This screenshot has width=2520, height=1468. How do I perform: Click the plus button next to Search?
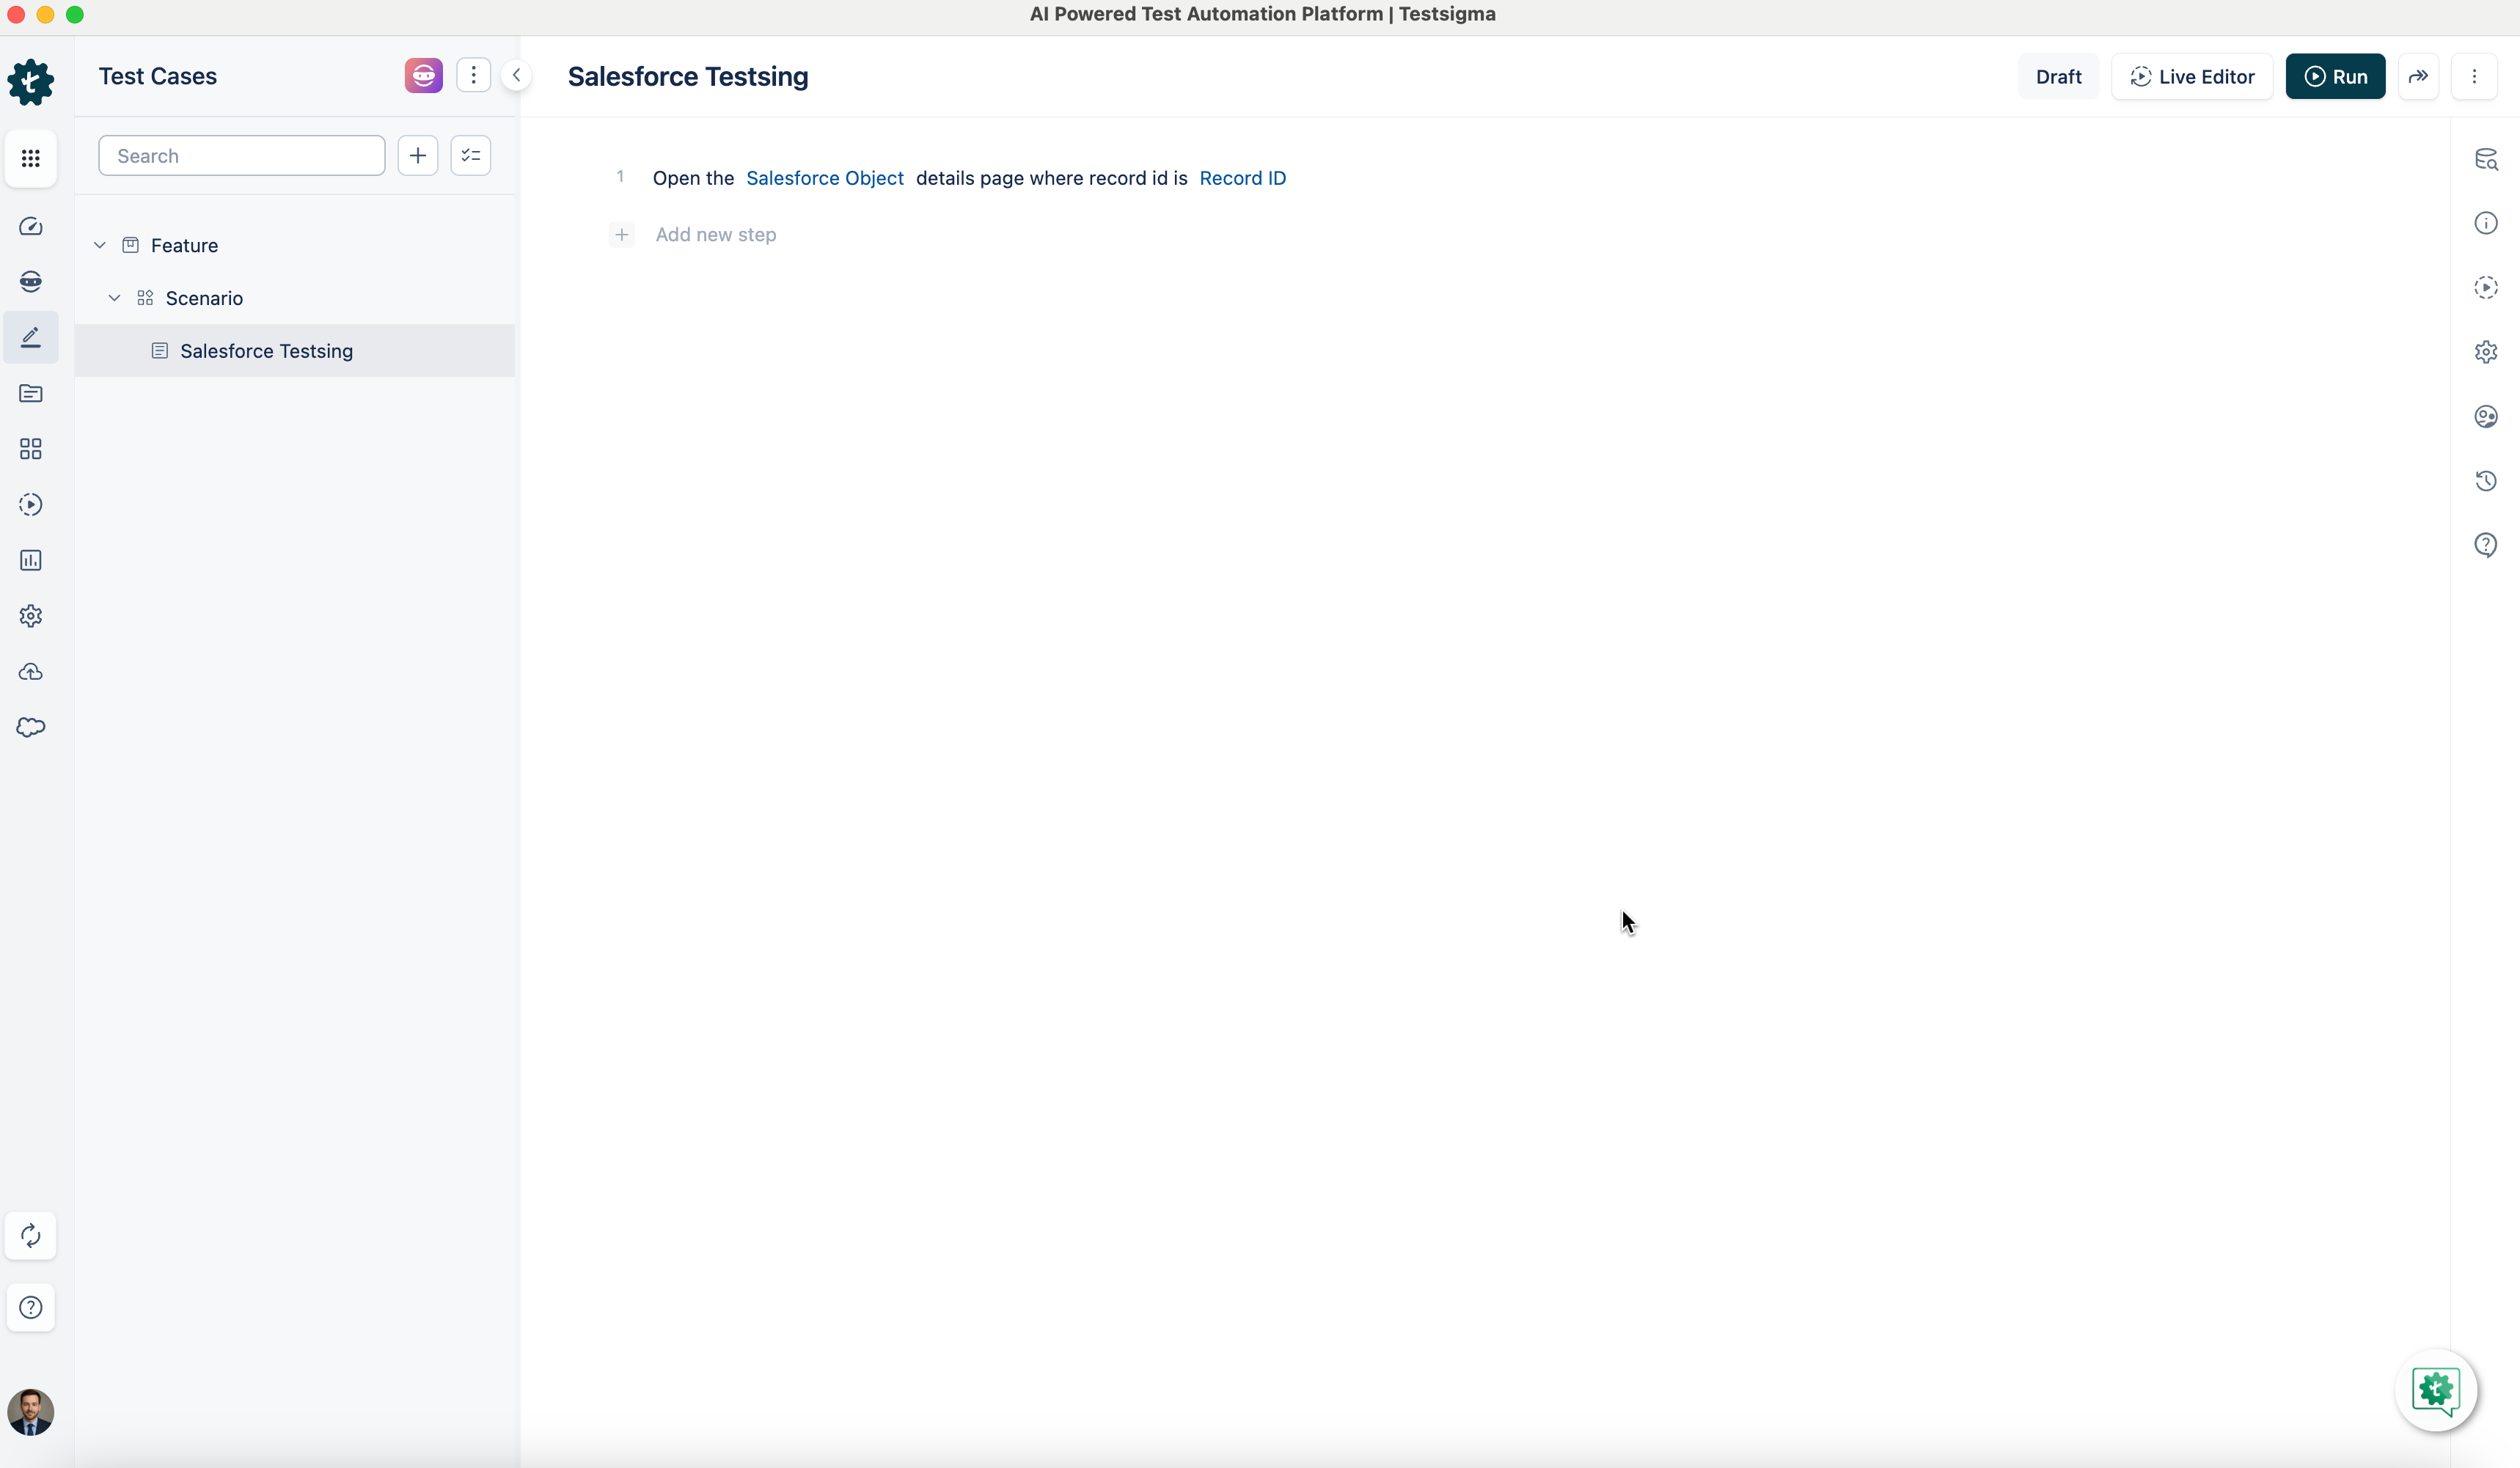click(418, 156)
